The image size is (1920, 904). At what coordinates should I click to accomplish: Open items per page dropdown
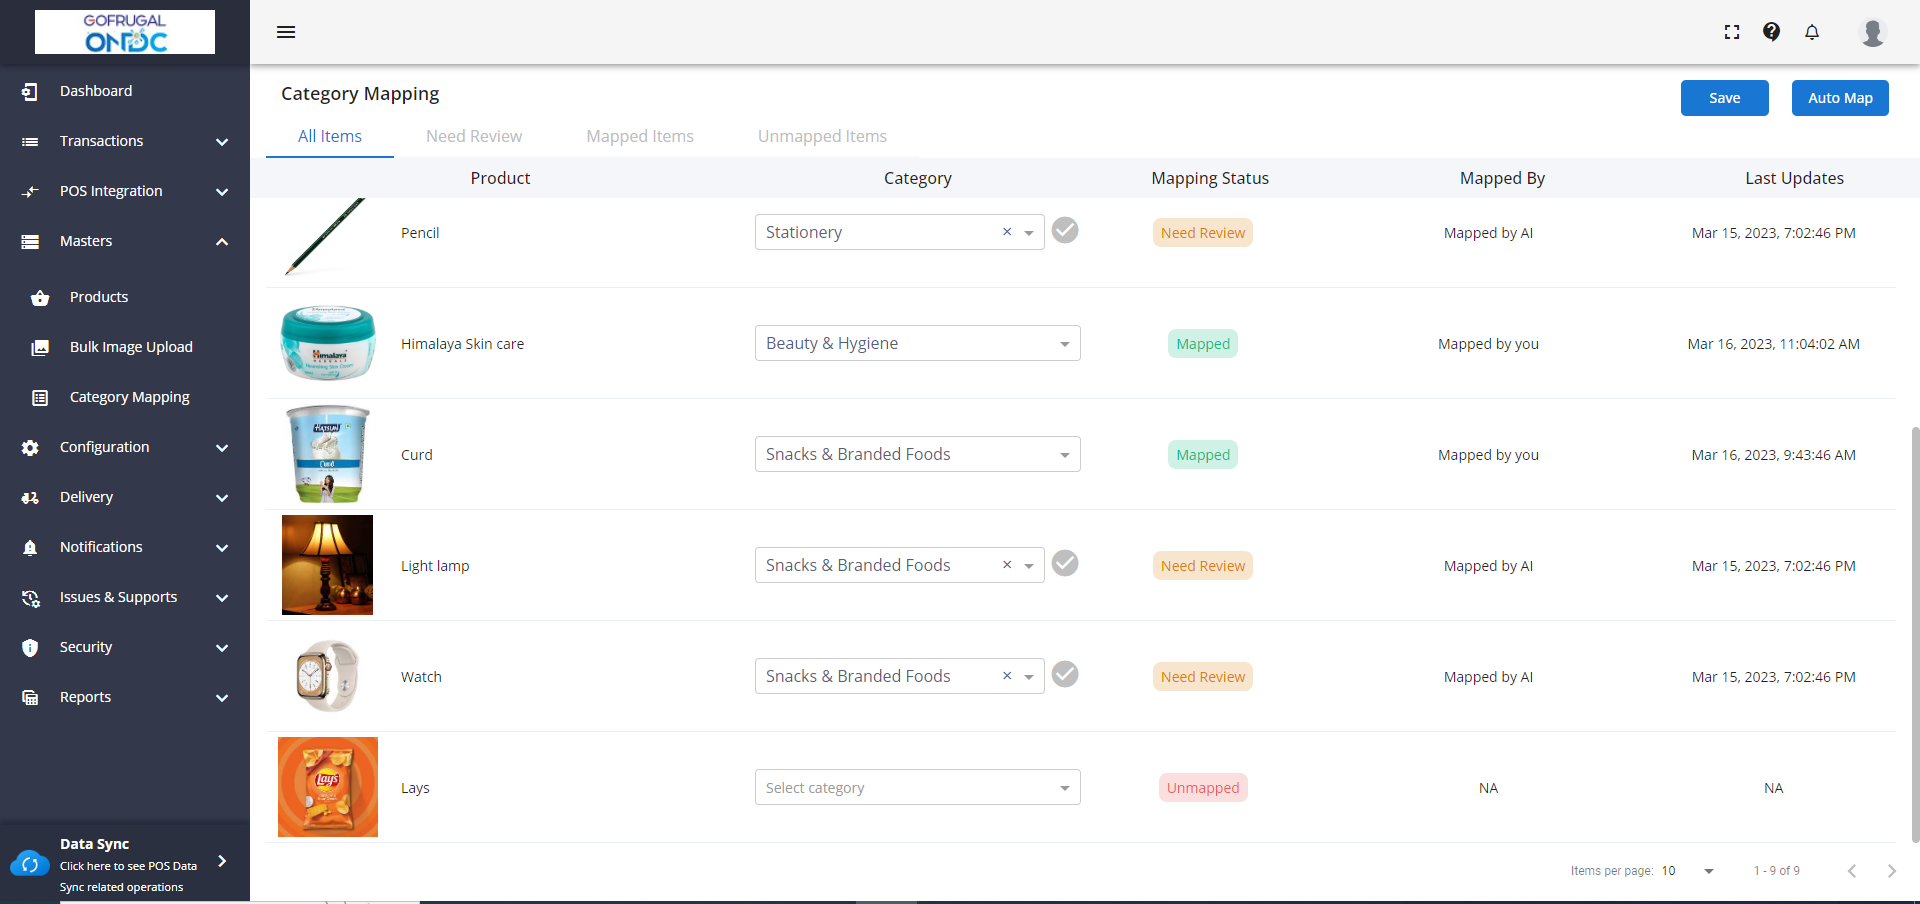(x=1708, y=871)
